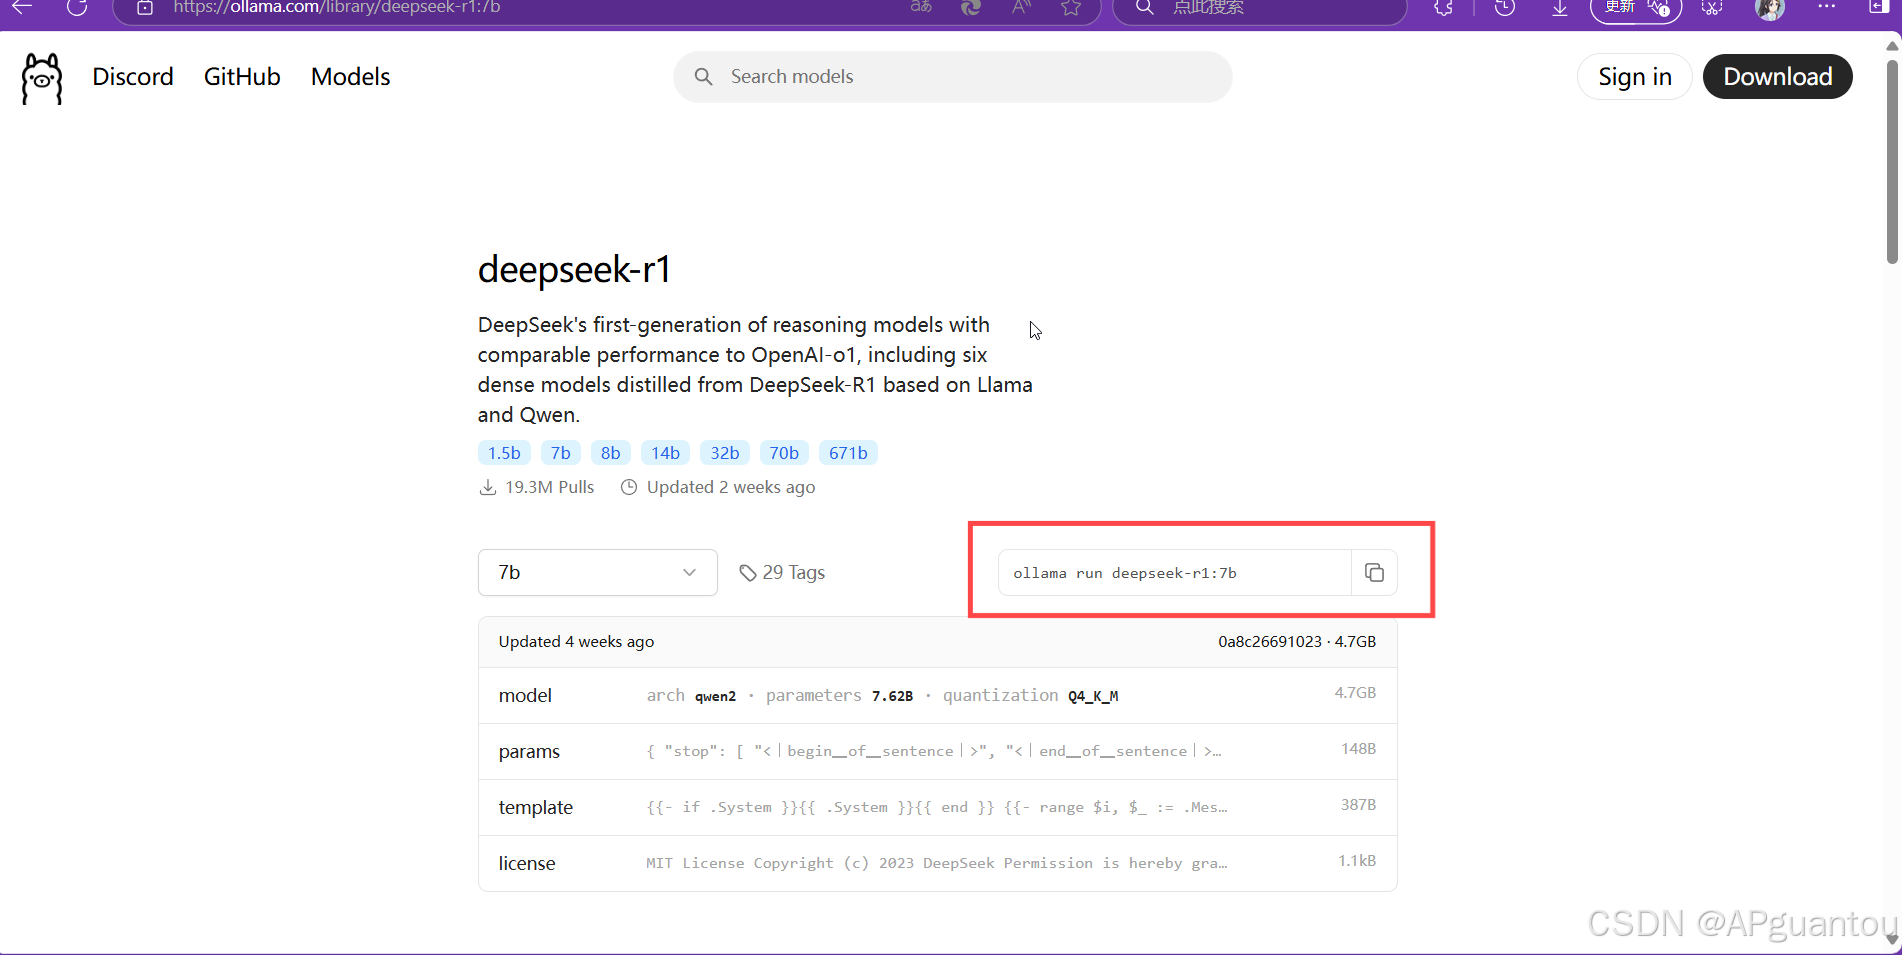Click the parameters 7.62B value
The image size is (1902, 955).
point(892,696)
